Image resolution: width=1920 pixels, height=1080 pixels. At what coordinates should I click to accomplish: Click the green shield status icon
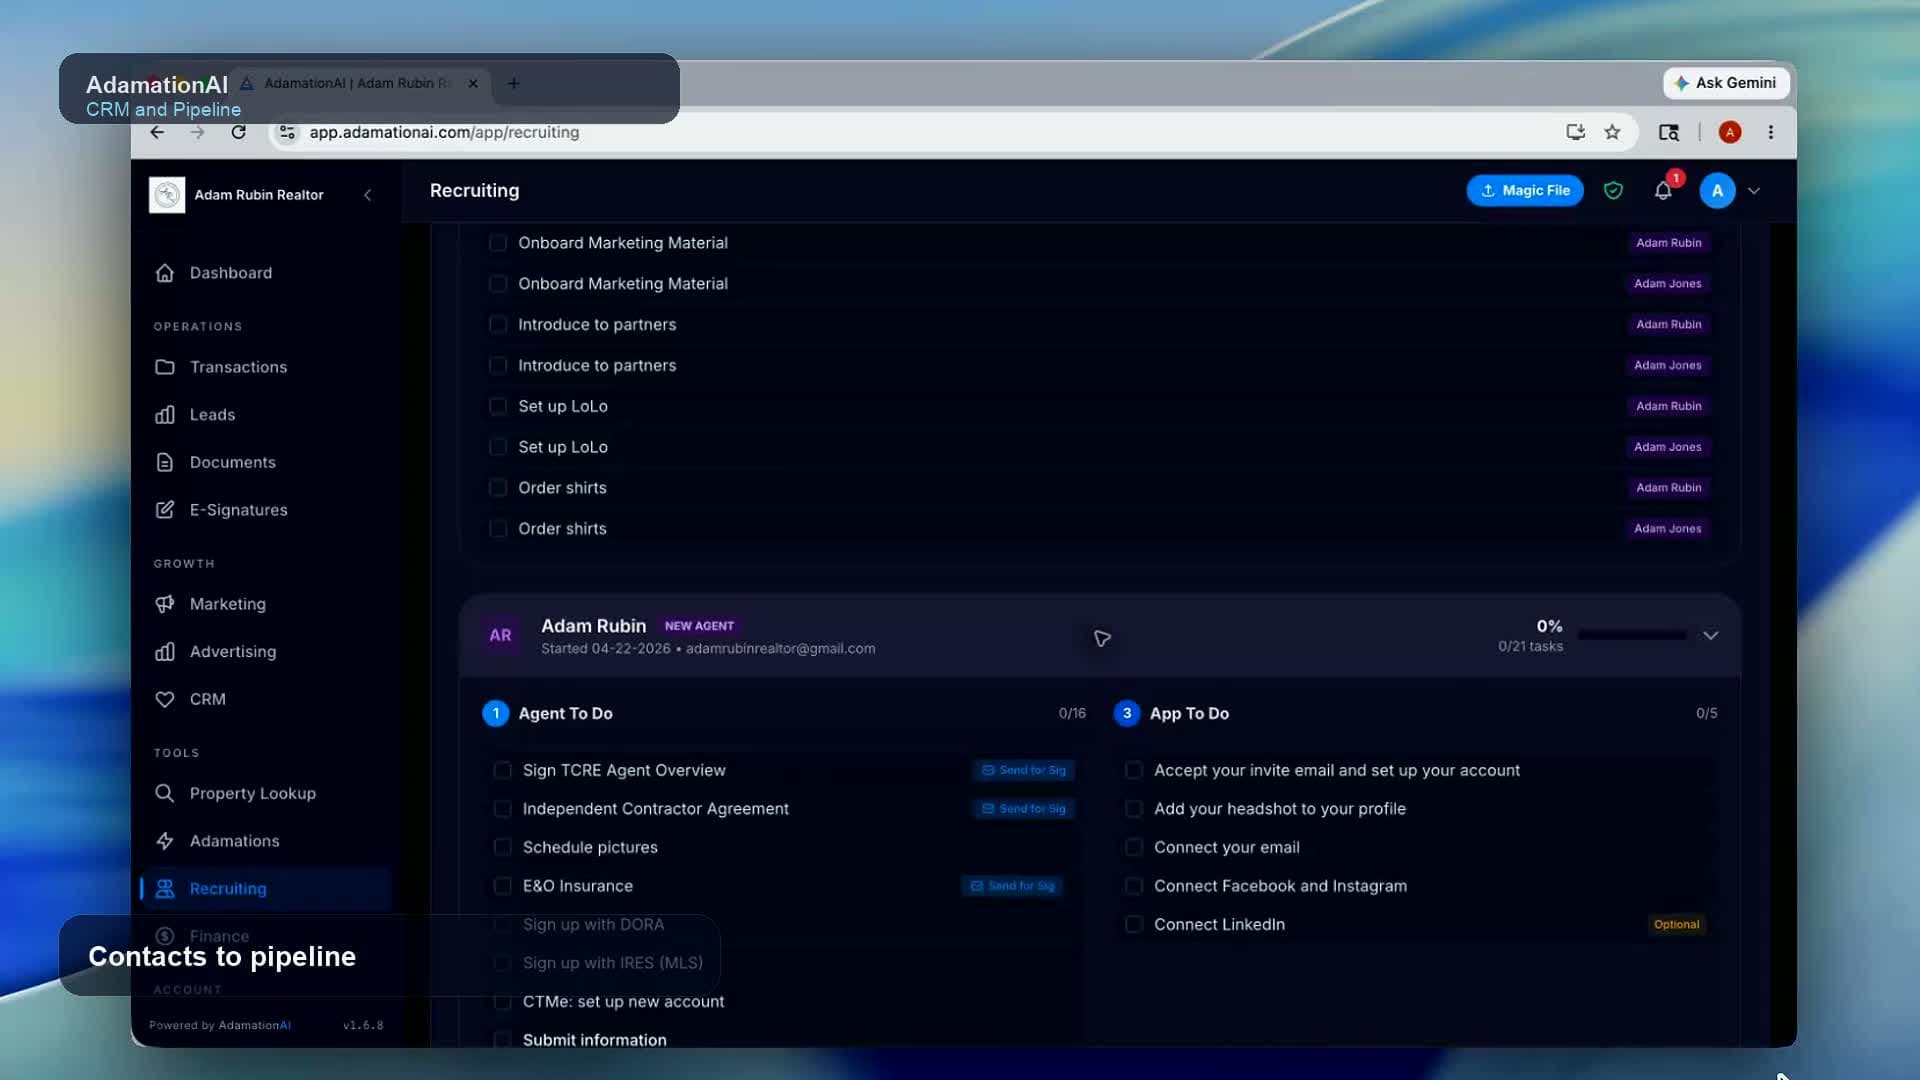coord(1613,190)
